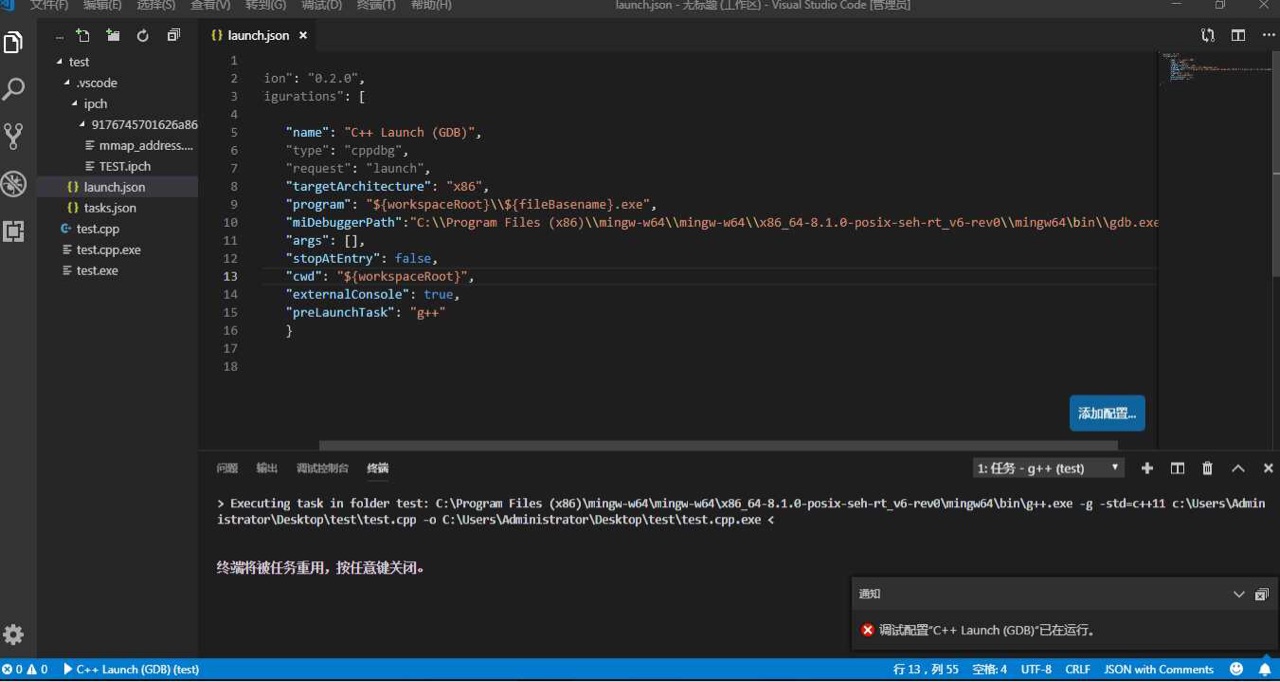Click the red error icon in notification
The image size is (1280, 682).
pyautogui.click(x=867, y=630)
